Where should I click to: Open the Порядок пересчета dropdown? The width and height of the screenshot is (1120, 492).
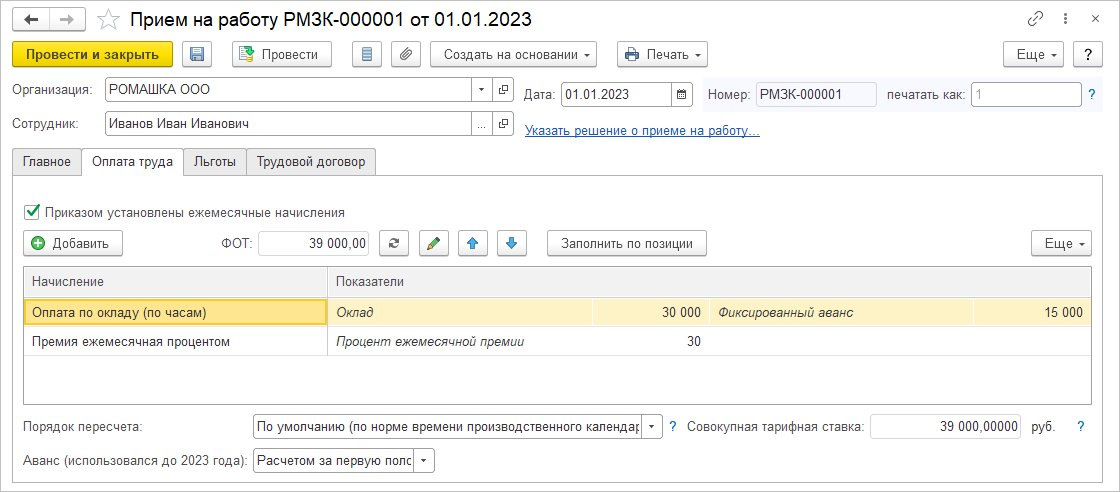[651, 427]
